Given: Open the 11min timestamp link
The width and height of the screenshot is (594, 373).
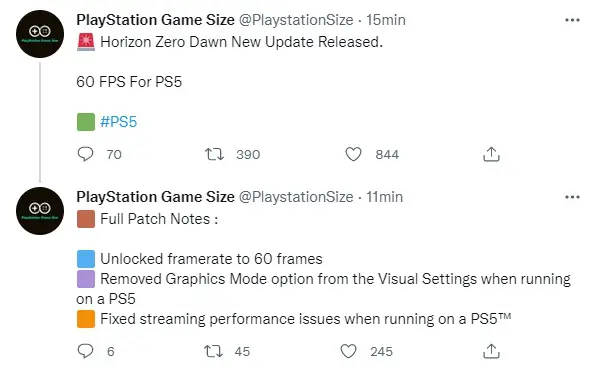Looking at the screenshot, I should click(385, 197).
